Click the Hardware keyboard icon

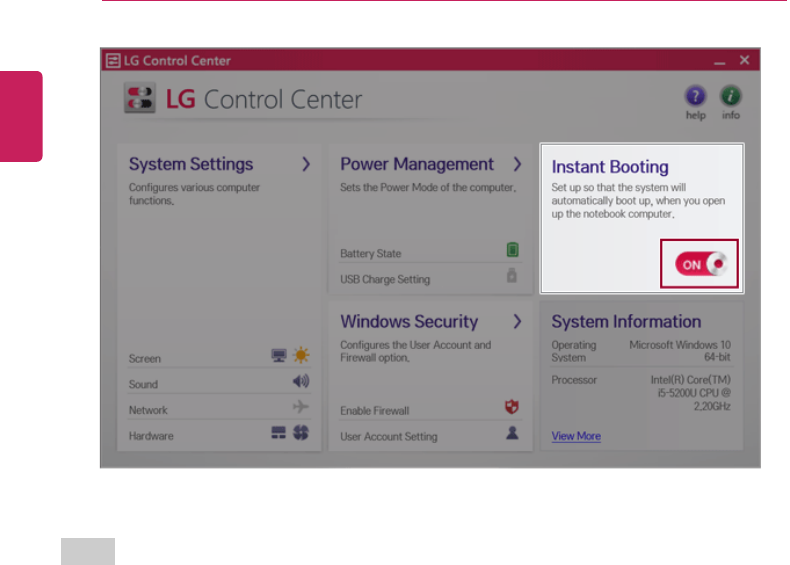click(x=278, y=432)
